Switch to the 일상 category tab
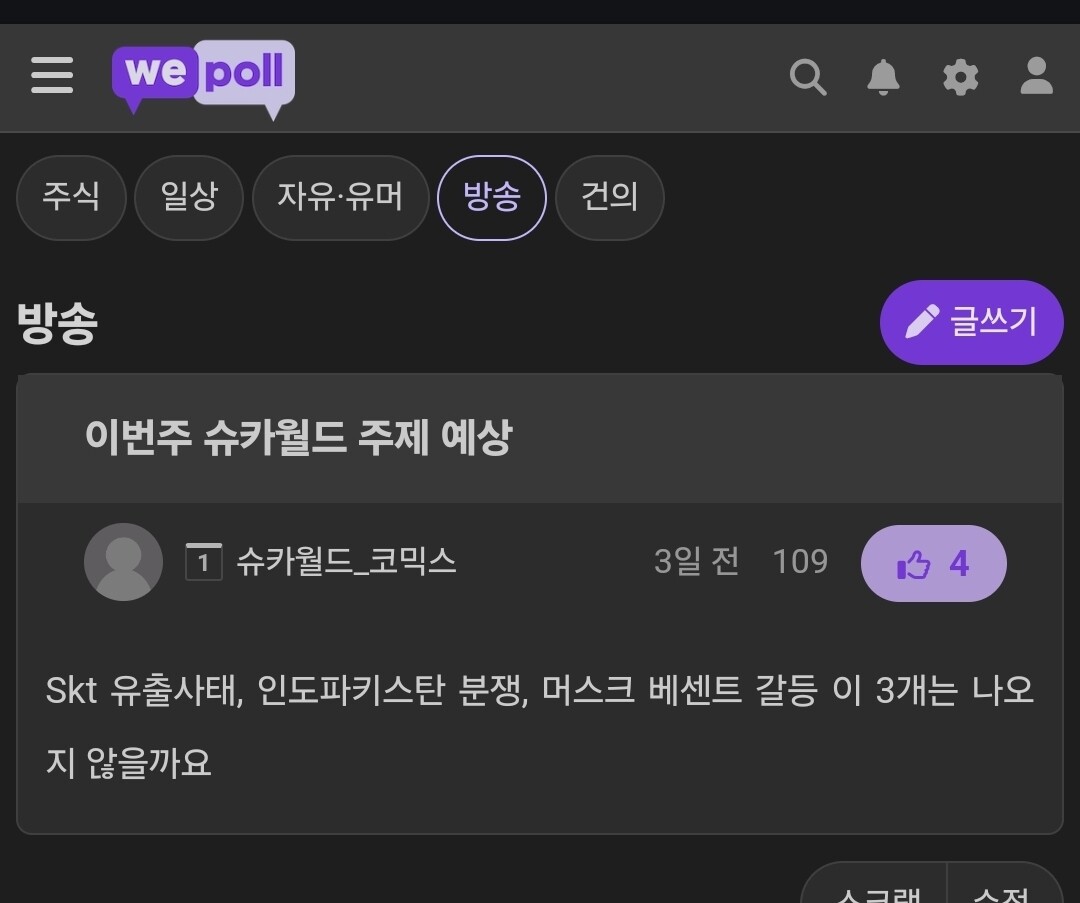The height and width of the screenshot is (903, 1080). (x=189, y=197)
